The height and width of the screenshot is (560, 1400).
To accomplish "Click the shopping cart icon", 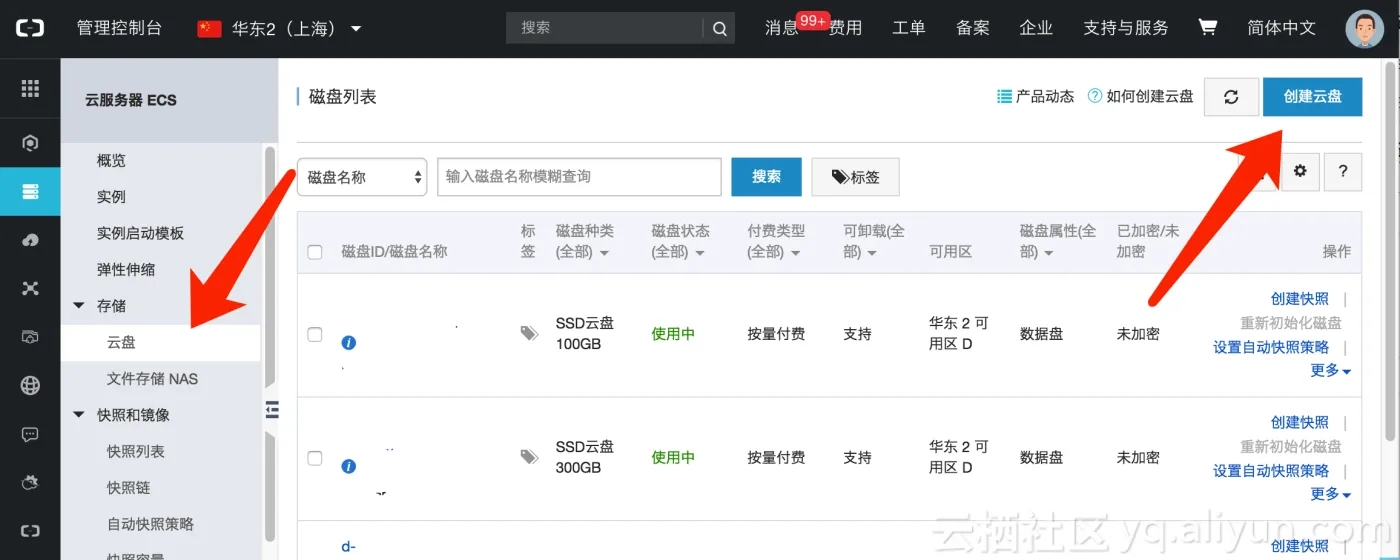I will (1208, 28).
